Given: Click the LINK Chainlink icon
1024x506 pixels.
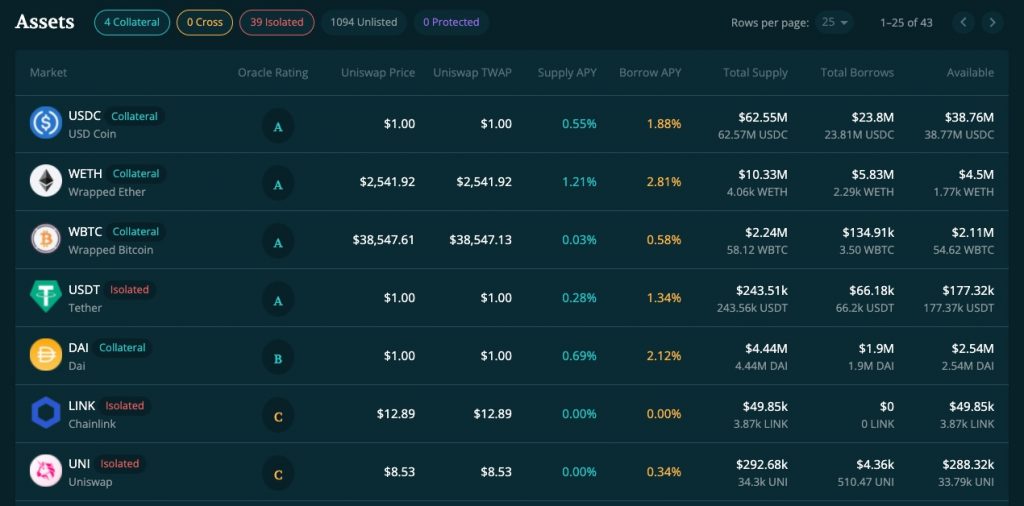Looking at the screenshot, I should coord(46,413).
